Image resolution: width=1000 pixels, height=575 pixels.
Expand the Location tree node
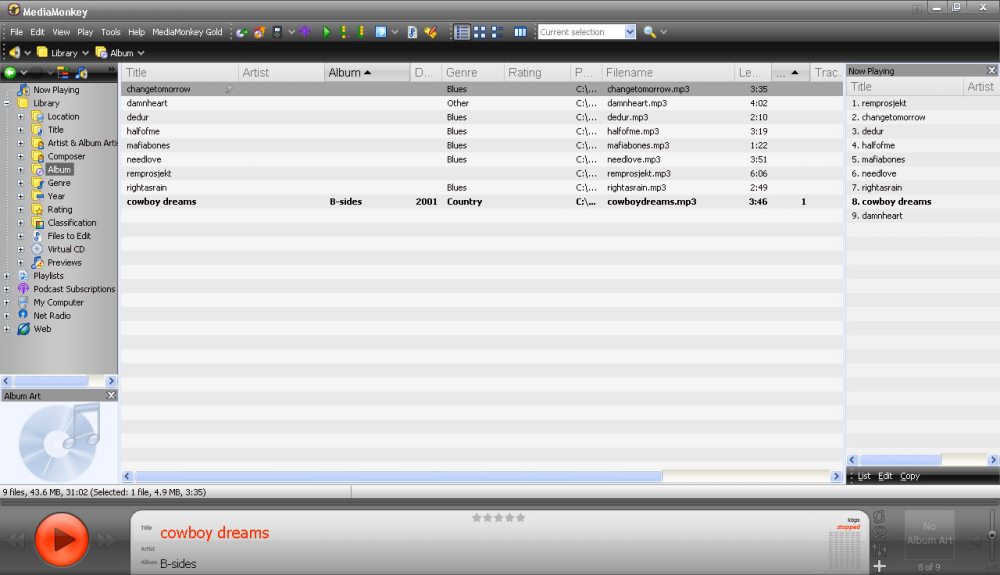click(x=20, y=117)
